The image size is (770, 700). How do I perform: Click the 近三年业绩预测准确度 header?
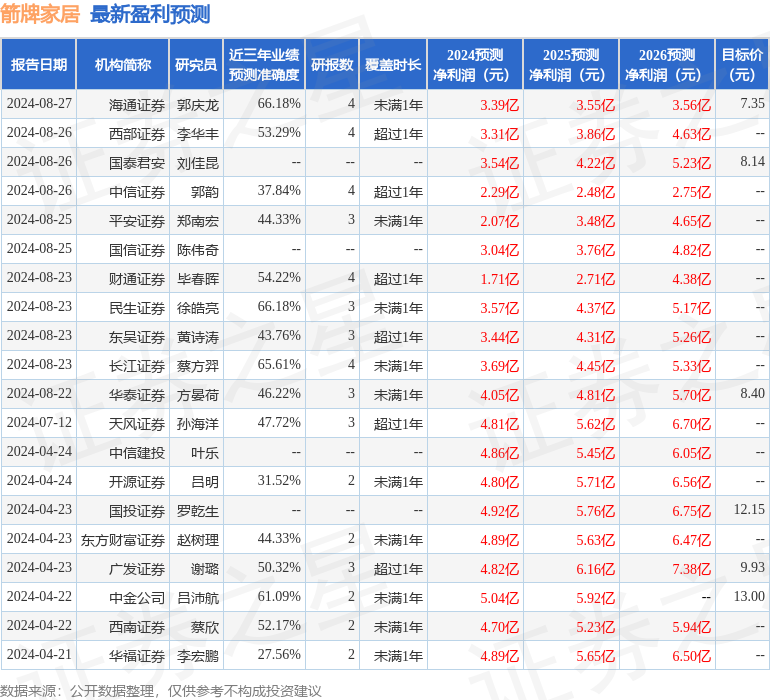click(264, 64)
